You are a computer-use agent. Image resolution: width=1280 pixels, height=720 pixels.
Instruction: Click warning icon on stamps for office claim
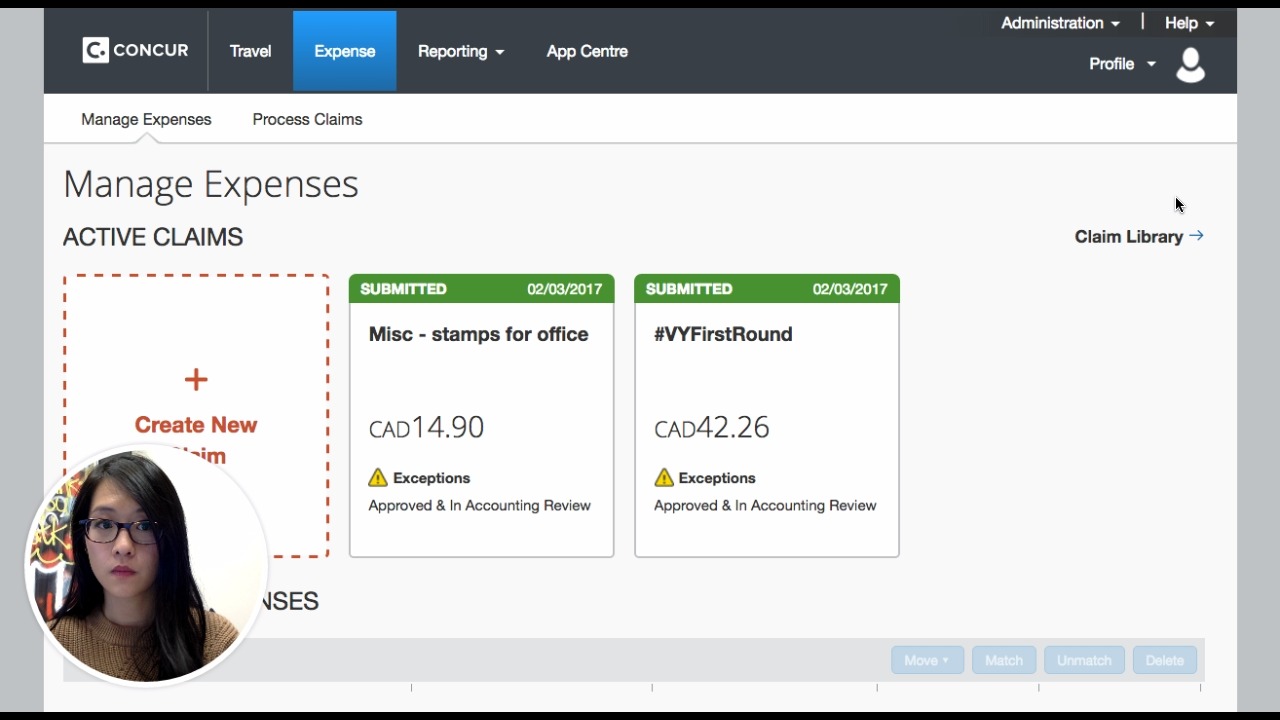[x=378, y=477]
